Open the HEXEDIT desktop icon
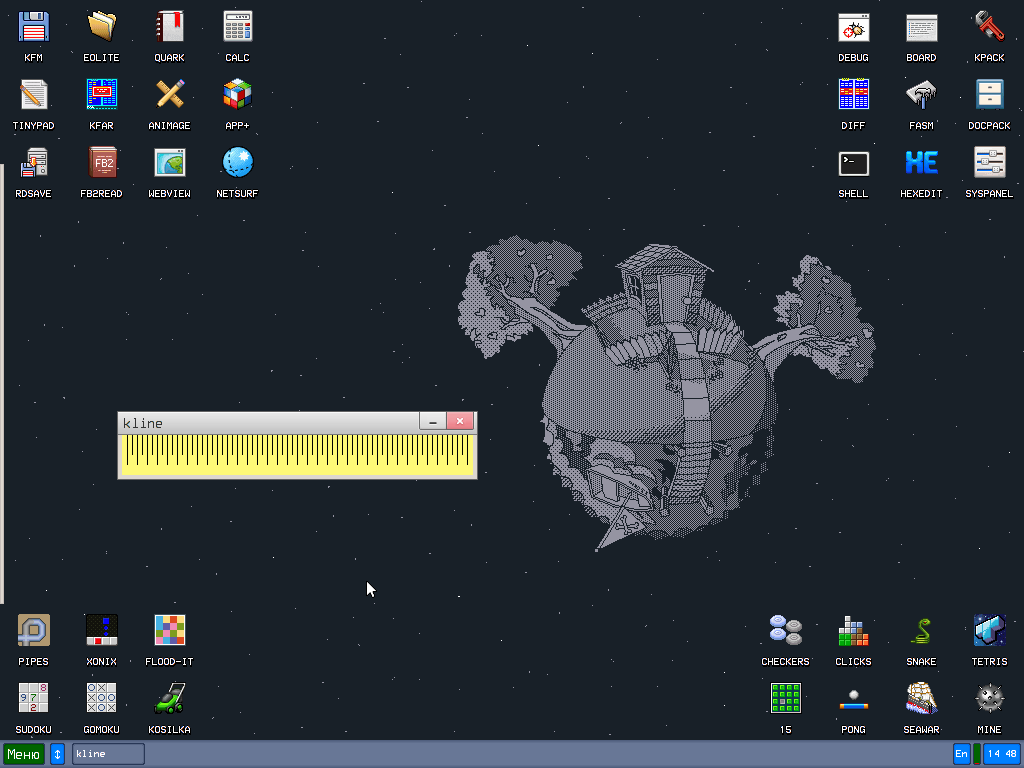 [921, 163]
